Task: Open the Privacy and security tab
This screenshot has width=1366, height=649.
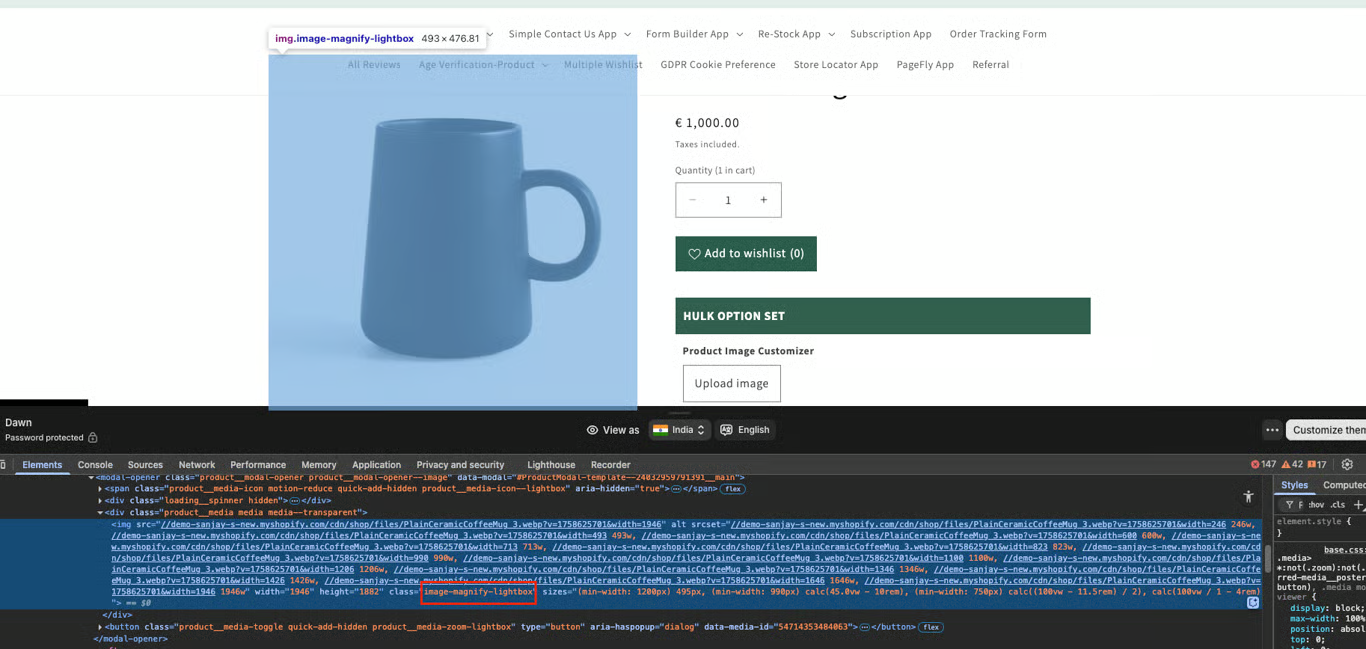Action: tap(460, 465)
